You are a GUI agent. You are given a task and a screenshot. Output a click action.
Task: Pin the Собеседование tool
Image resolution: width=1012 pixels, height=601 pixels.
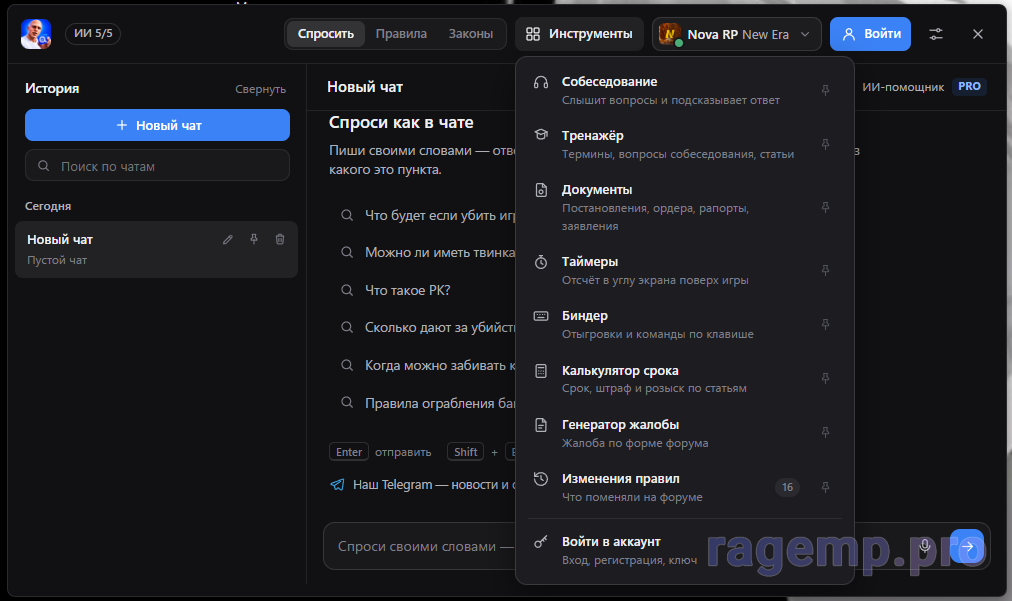(825, 90)
